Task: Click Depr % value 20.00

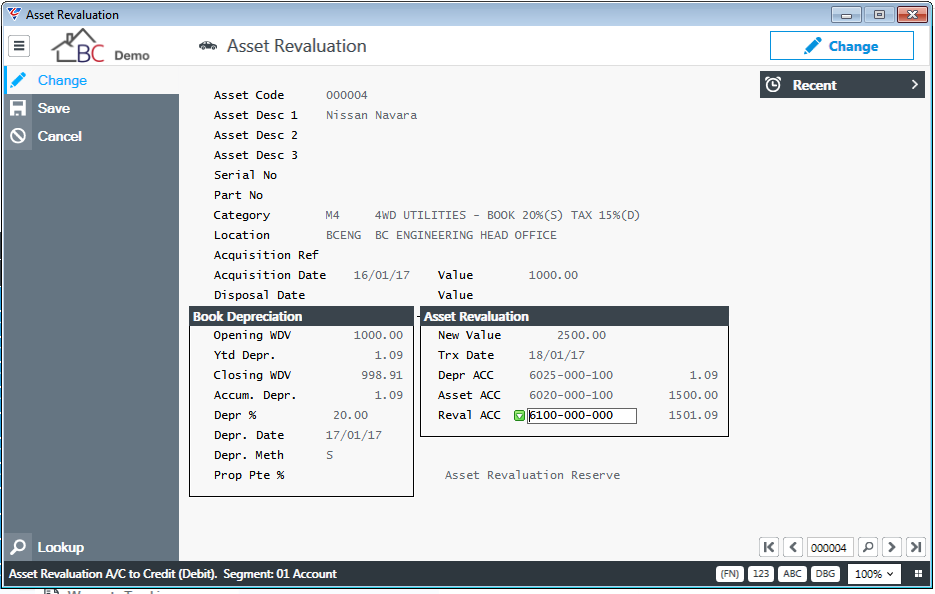Action: pyautogui.click(x=351, y=415)
